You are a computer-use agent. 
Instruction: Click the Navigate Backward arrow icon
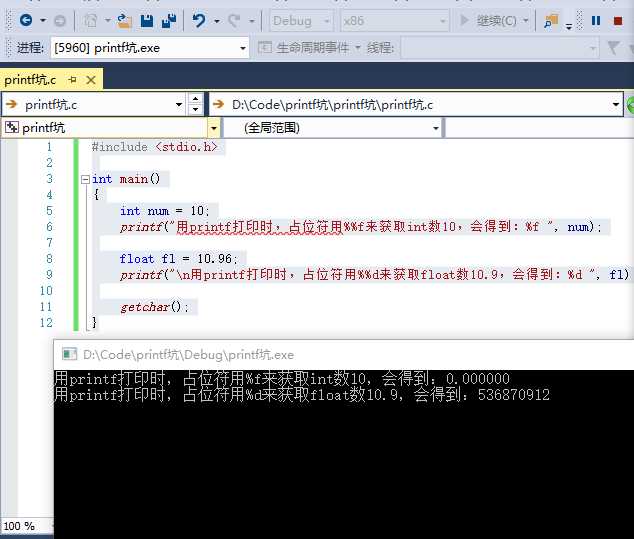(x=26, y=20)
